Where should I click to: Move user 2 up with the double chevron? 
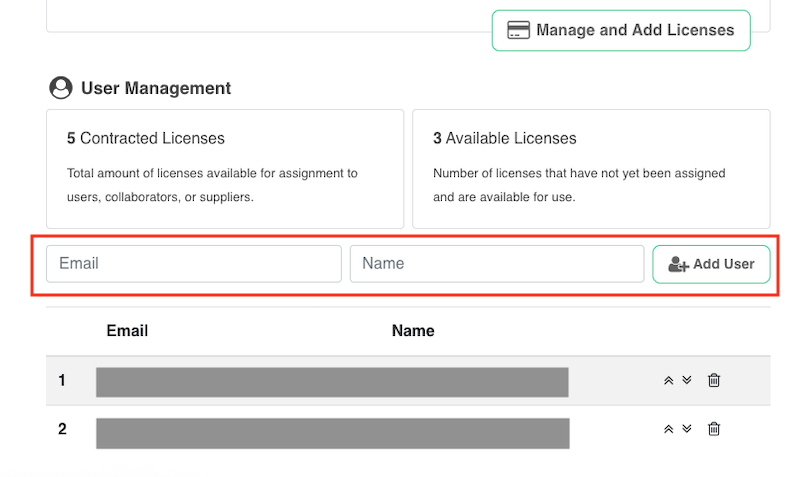(668, 429)
